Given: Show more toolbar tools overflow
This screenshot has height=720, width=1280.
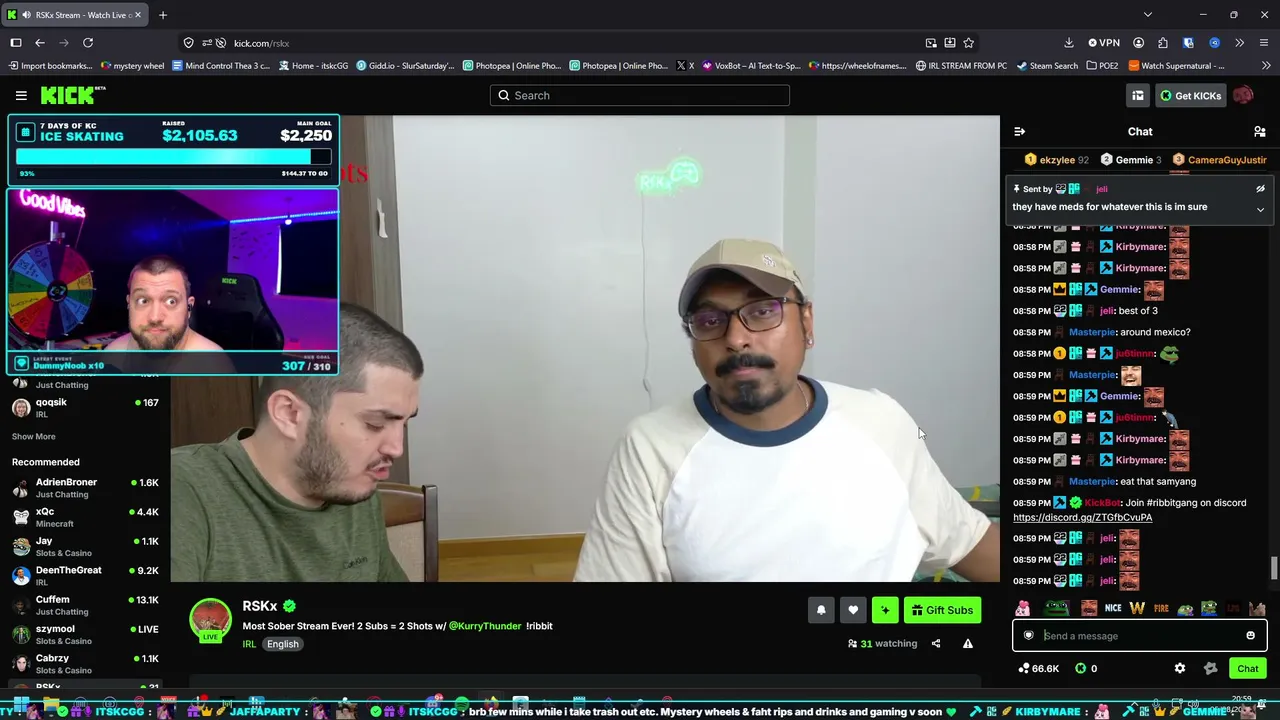Looking at the screenshot, I should 1240,43.
